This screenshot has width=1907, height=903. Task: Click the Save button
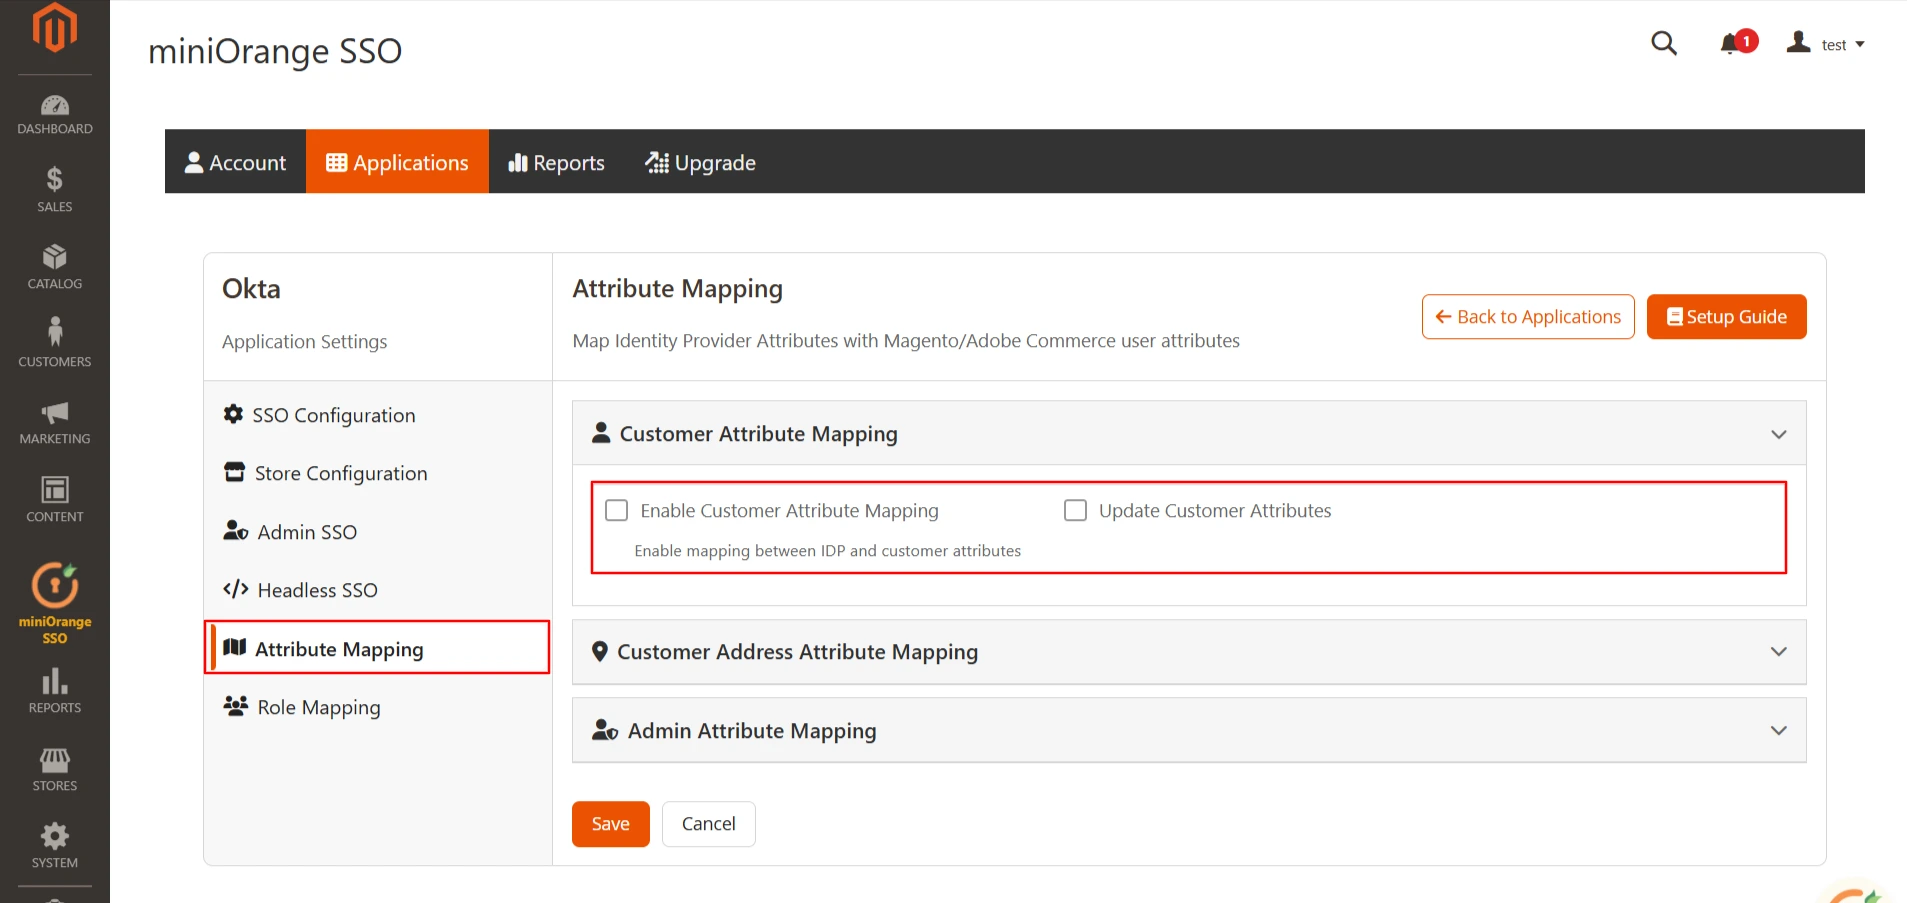tap(609, 823)
